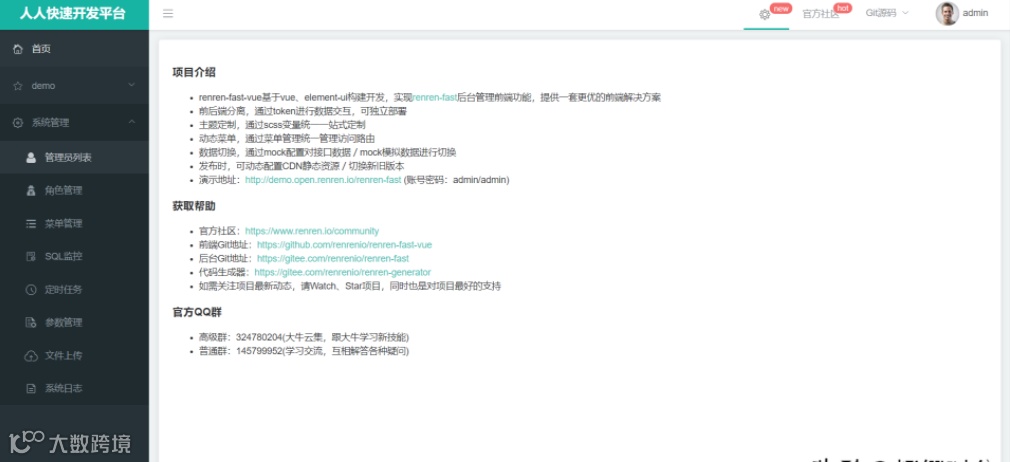Click the admin avatar picture
Image resolution: width=1010 pixels, height=462 pixels.
947,14
